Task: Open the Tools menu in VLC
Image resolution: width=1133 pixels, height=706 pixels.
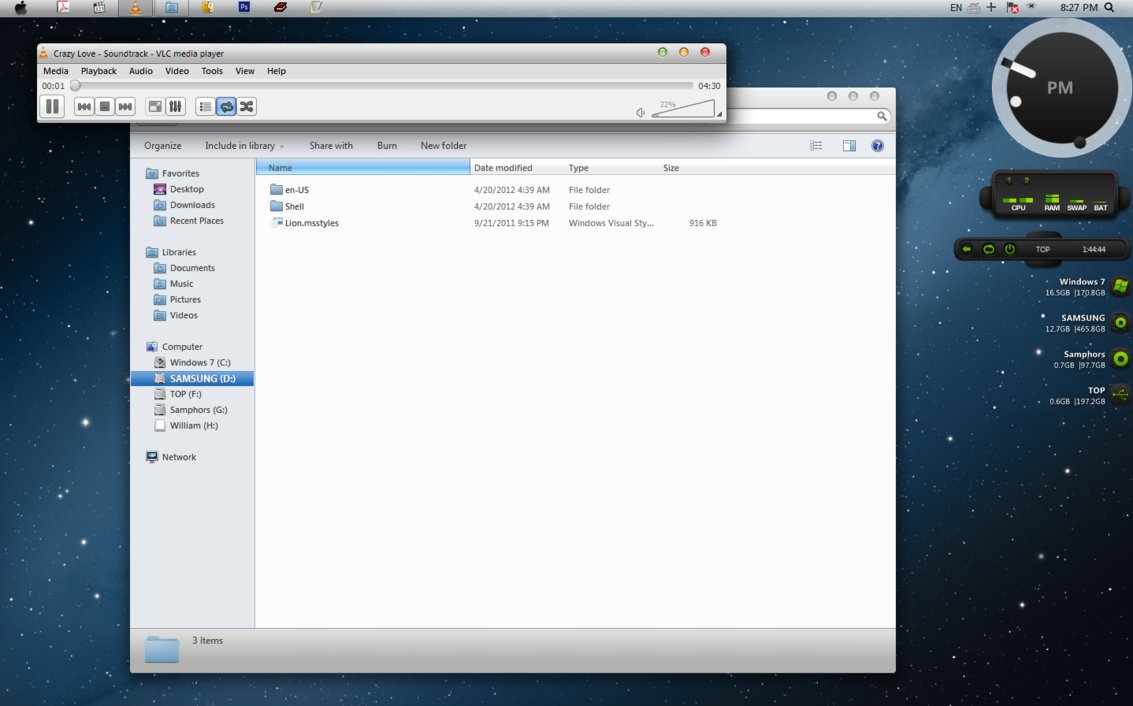Action: (212, 71)
